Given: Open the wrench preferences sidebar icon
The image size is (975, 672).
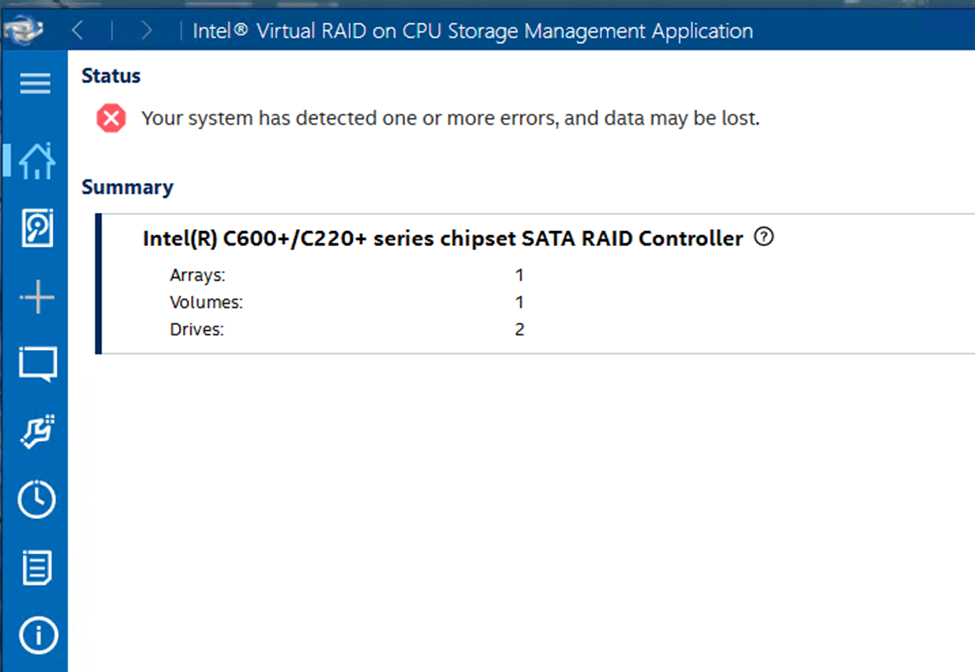Looking at the screenshot, I should pos(37,431).
